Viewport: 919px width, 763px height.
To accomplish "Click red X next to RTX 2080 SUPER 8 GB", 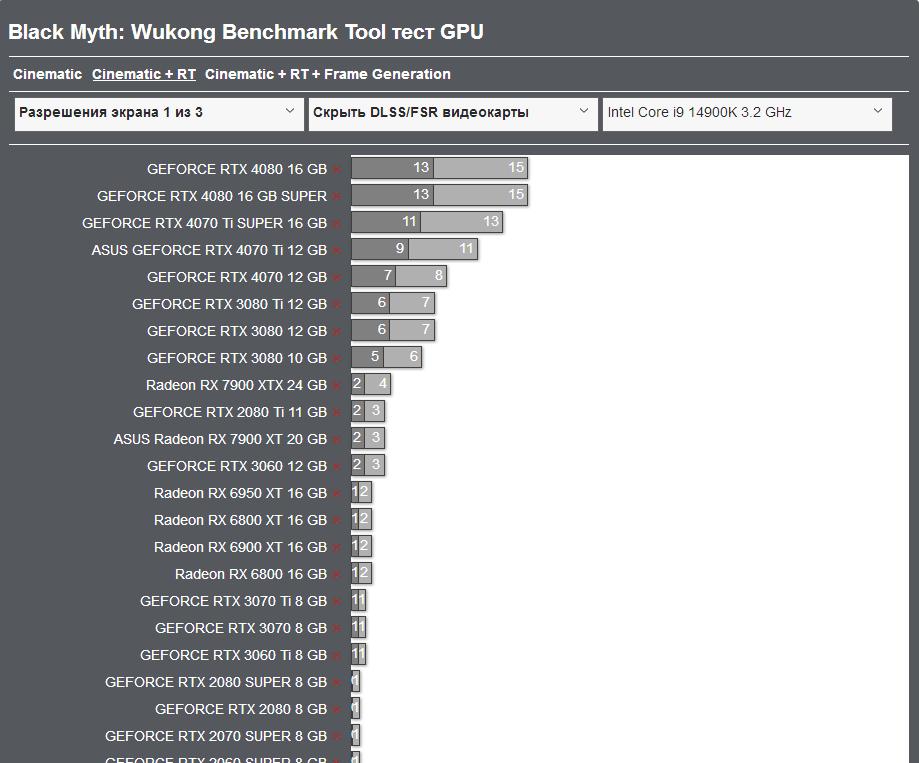I will 336,682.
